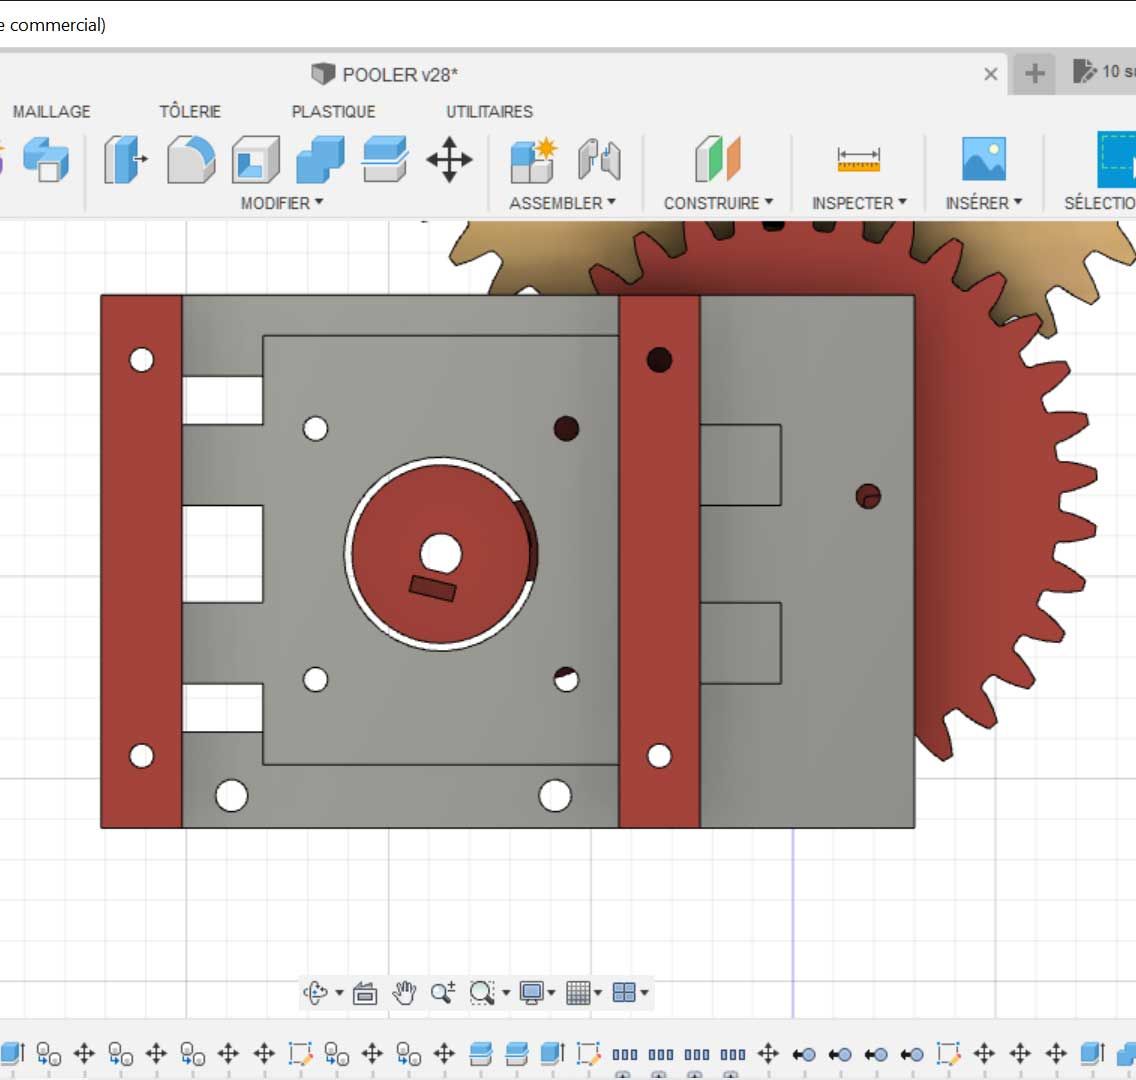
Task: Open the grid settings dropdown arrow
Action: (x=598, y=993)
